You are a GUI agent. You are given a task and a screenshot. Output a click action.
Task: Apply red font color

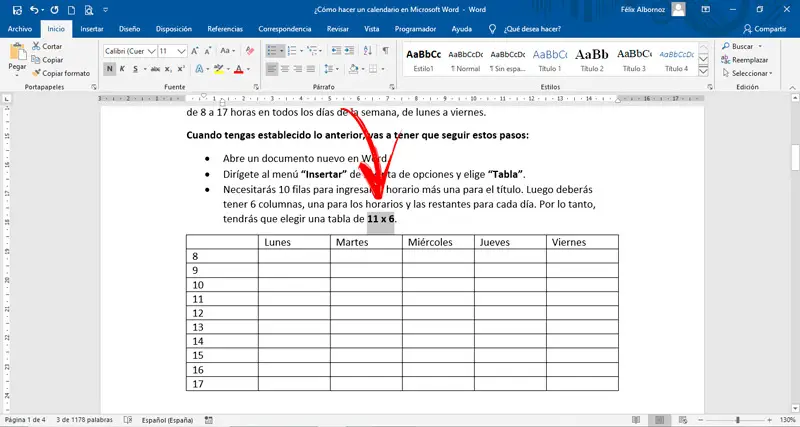(x=238, y=69)
